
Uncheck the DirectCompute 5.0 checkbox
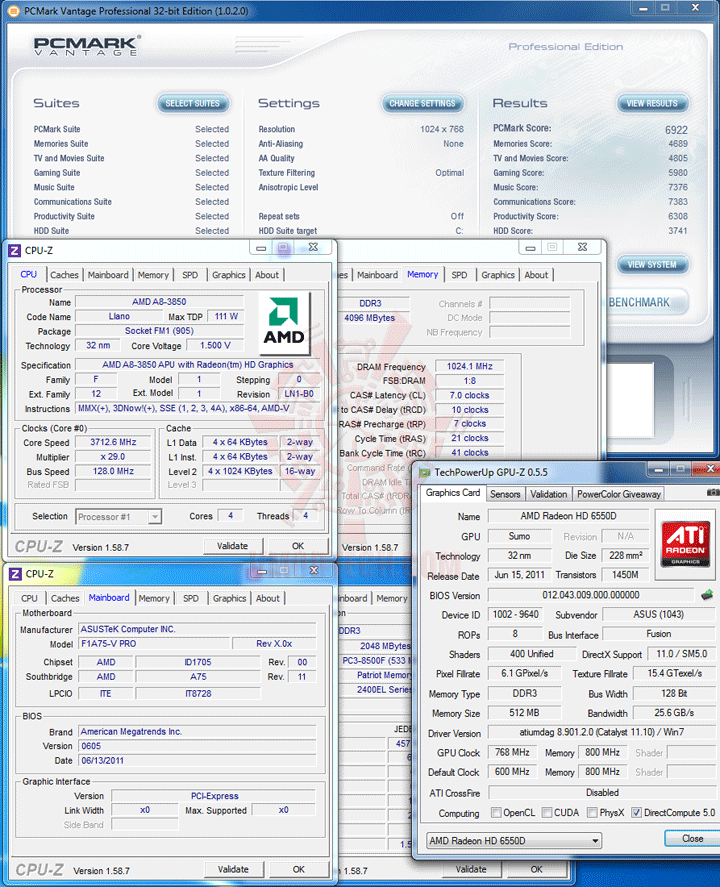point(636,812)
